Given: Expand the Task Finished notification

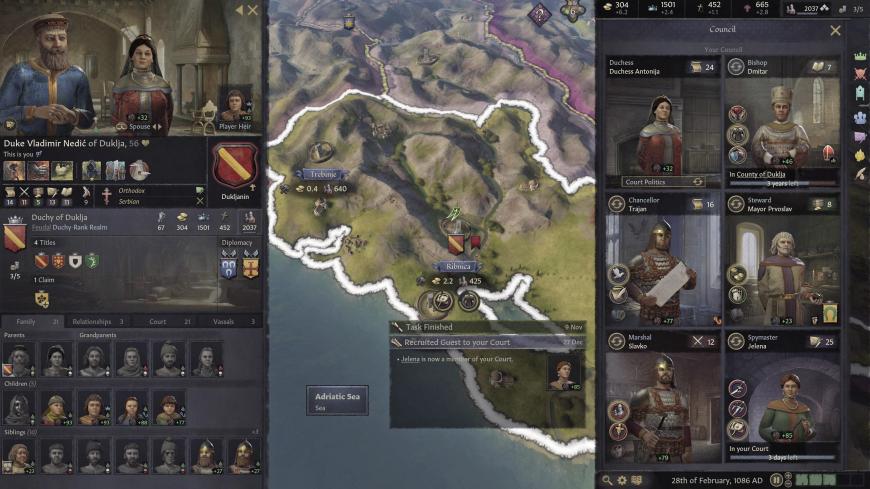Looking at the screenshot, I should tap(488, 327).
